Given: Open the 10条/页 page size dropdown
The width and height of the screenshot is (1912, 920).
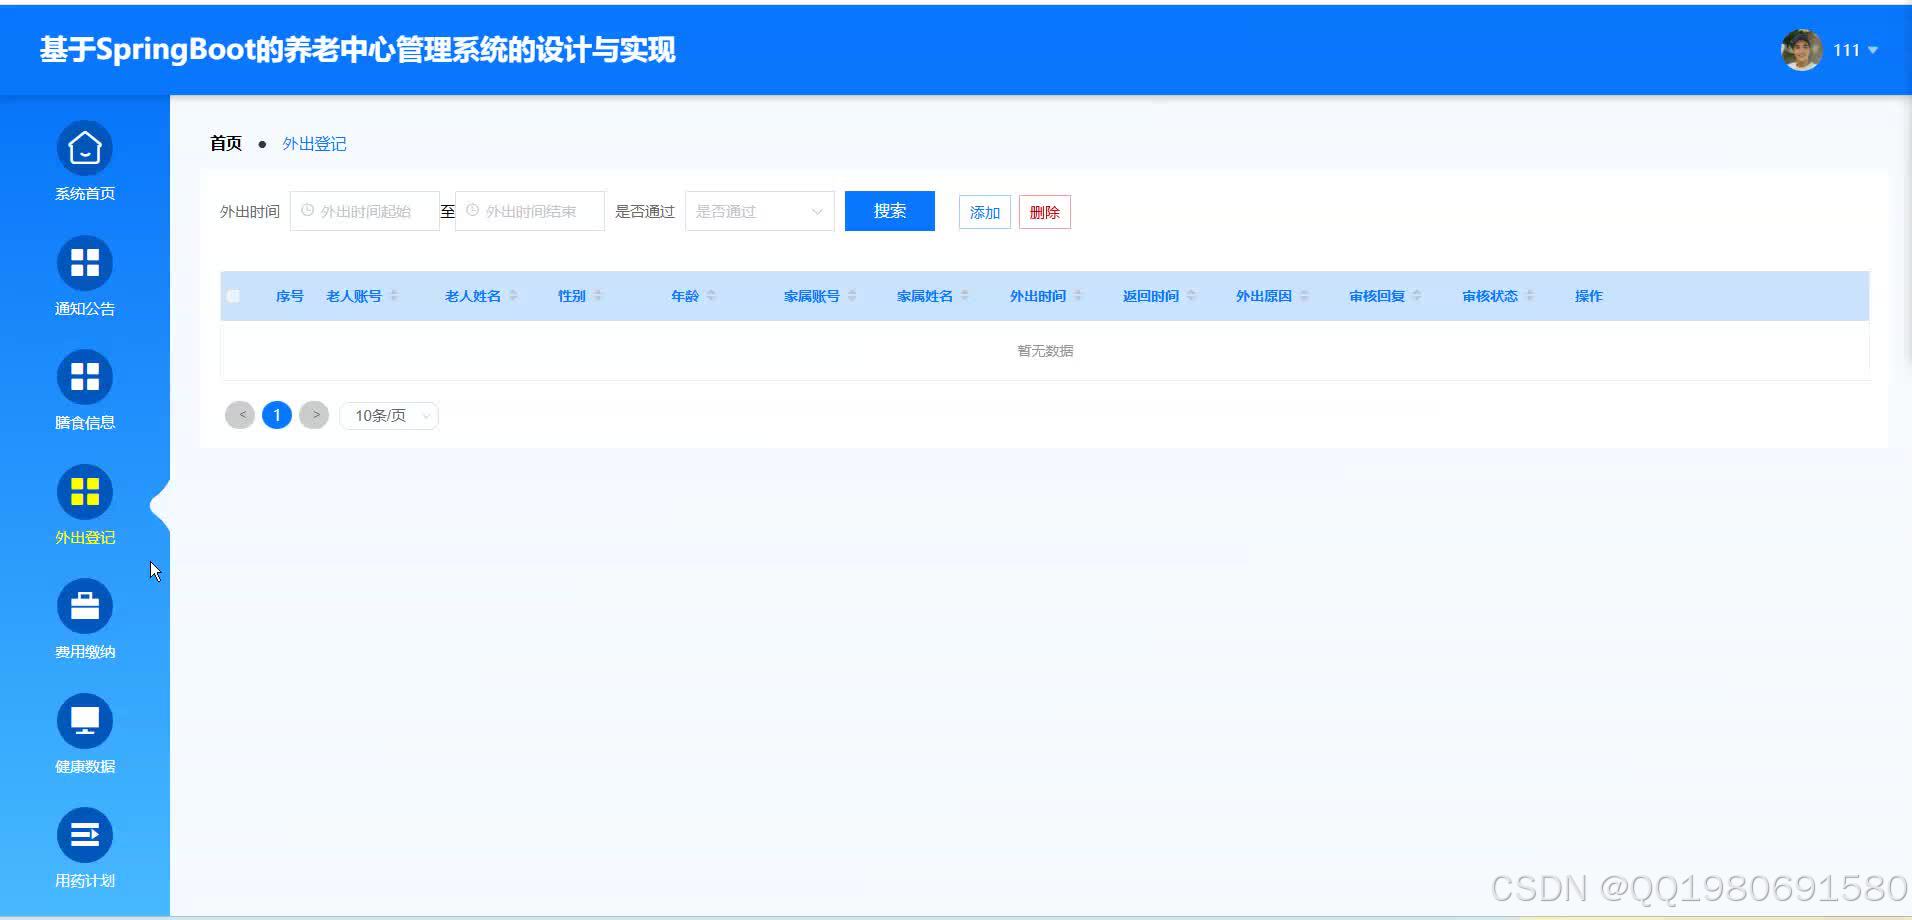Looking at the screenshot, I should click(x=388, y=415).
